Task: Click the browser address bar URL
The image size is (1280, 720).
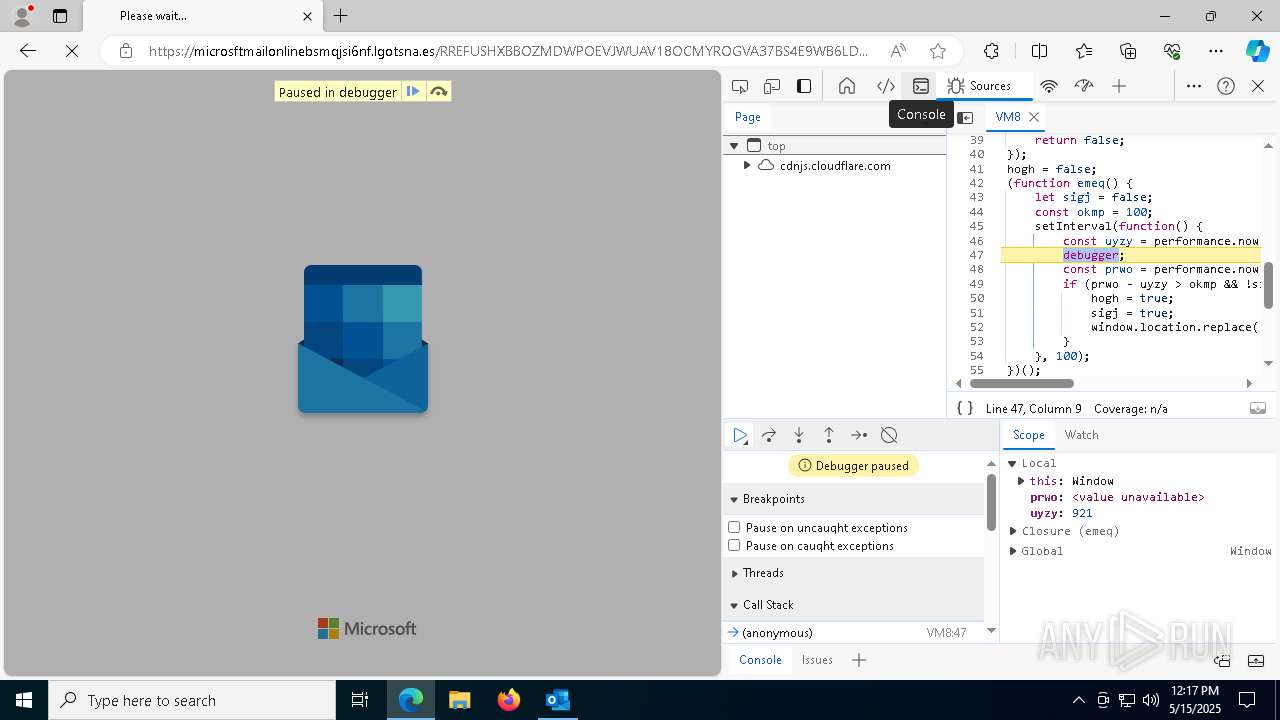Action: 508,51
